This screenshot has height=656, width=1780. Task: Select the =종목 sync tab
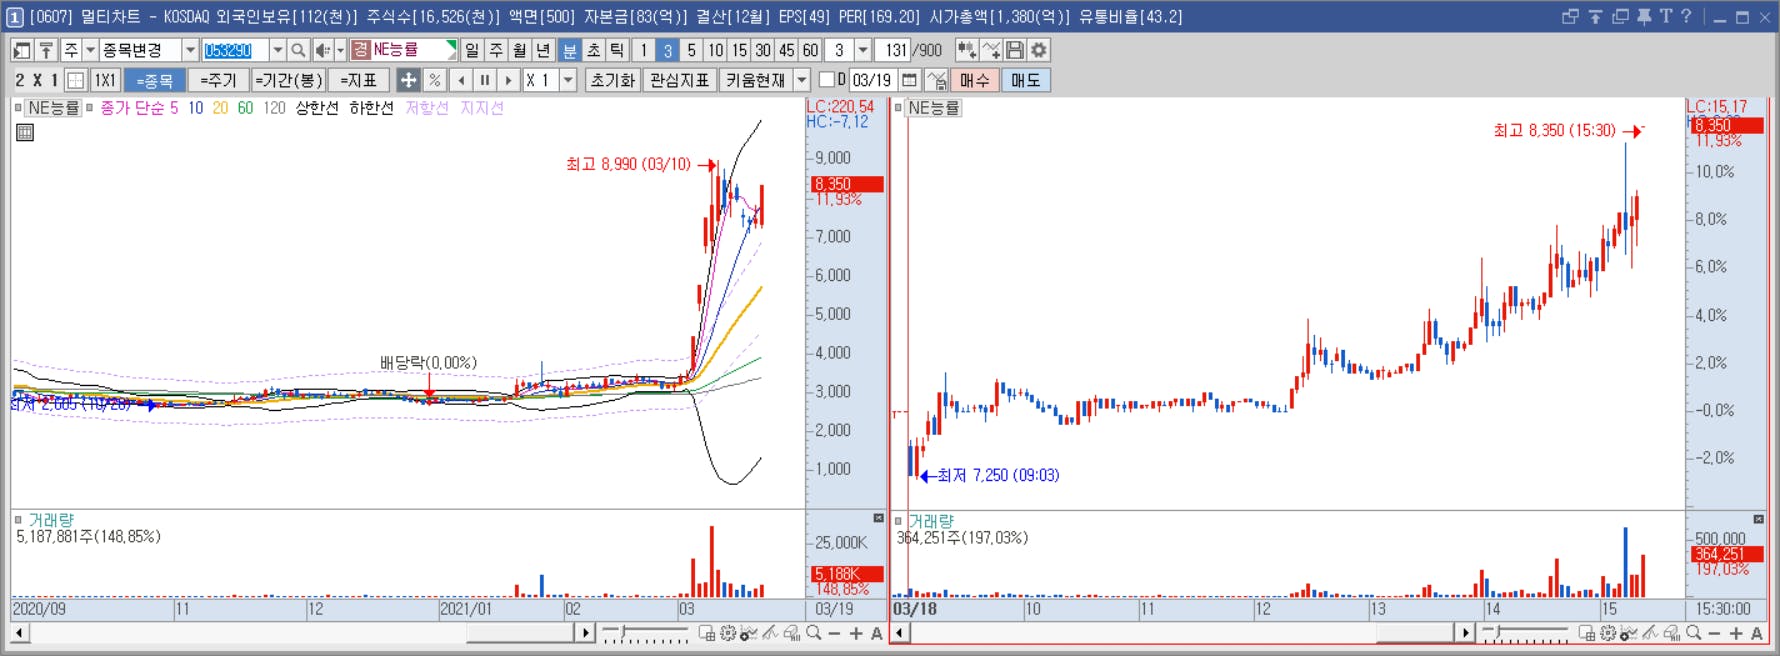[x=155, y=80]
